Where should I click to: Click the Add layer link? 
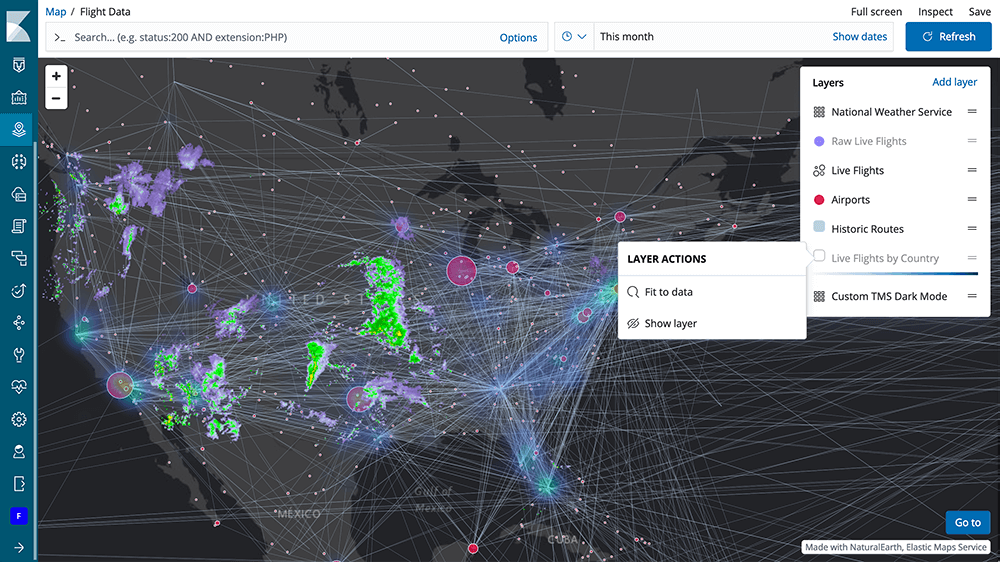[954, 82]
